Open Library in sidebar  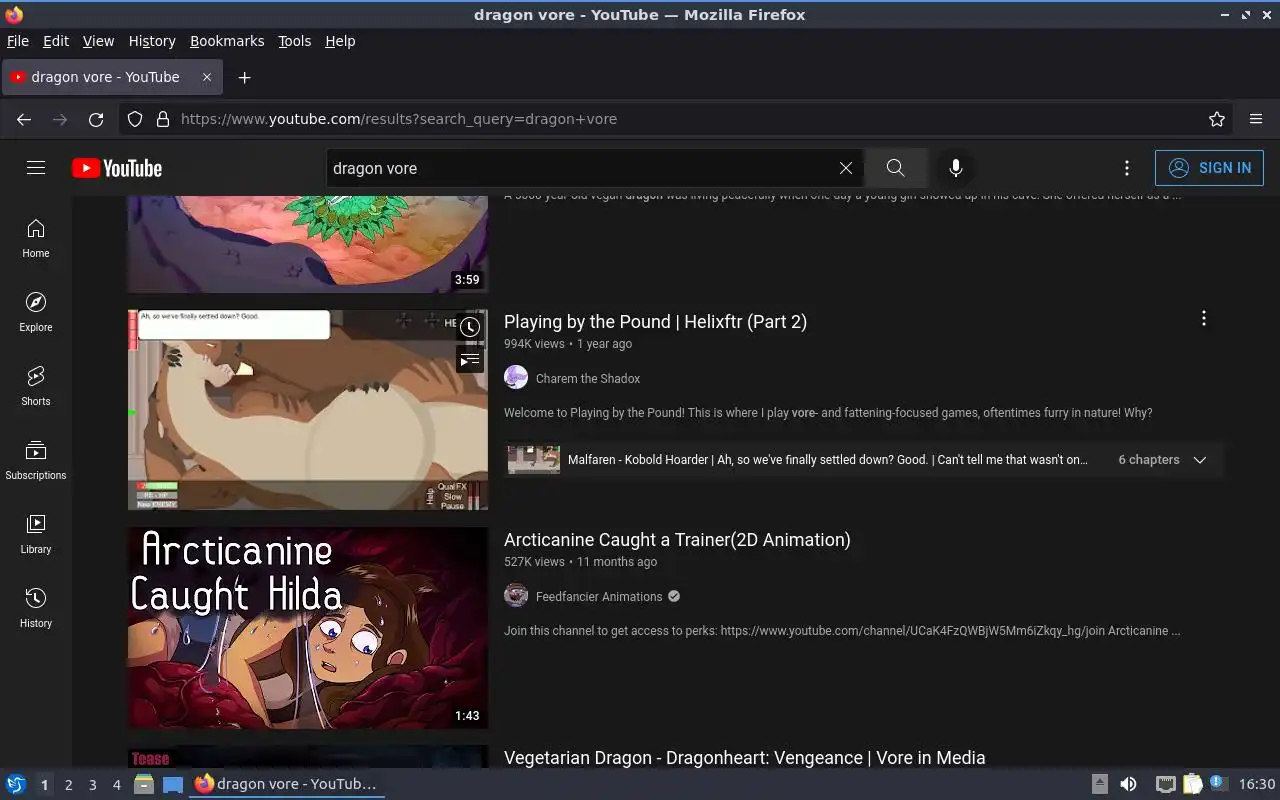(x=36, y=535)
